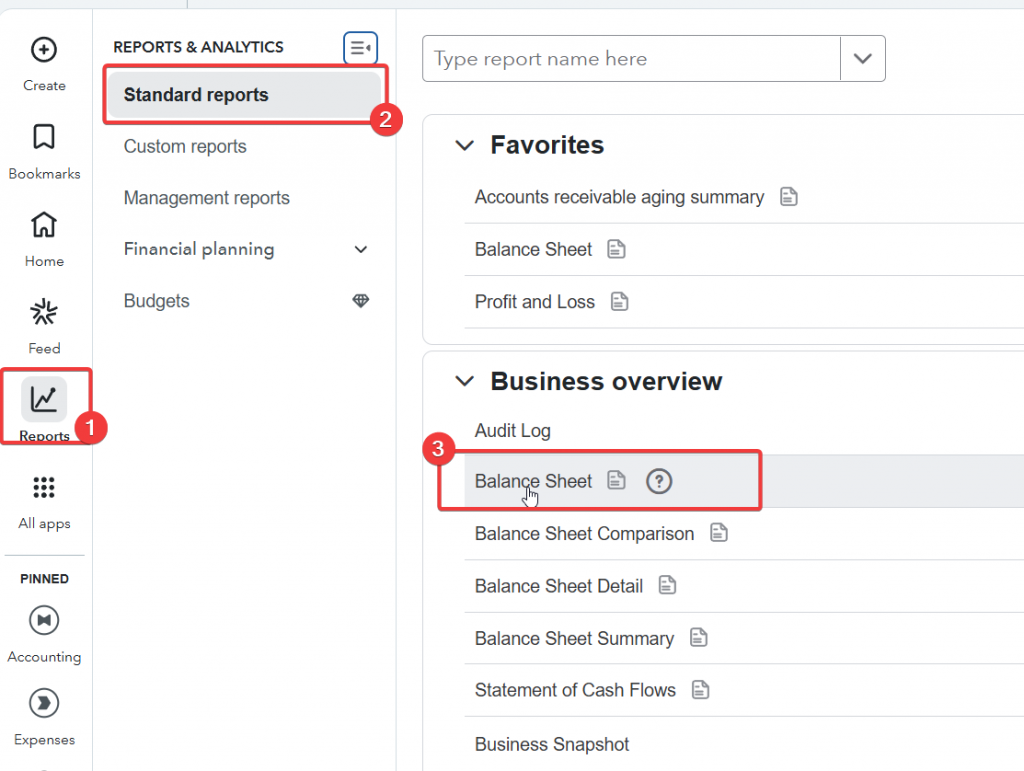Collapse the Business overview section

point(464,382)
